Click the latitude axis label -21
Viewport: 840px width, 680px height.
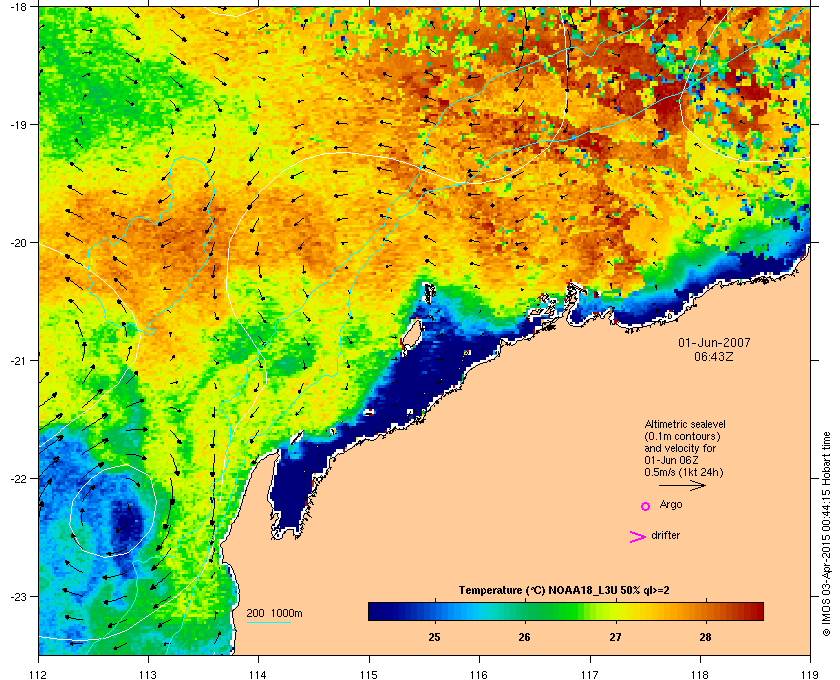tap(19, 360)
